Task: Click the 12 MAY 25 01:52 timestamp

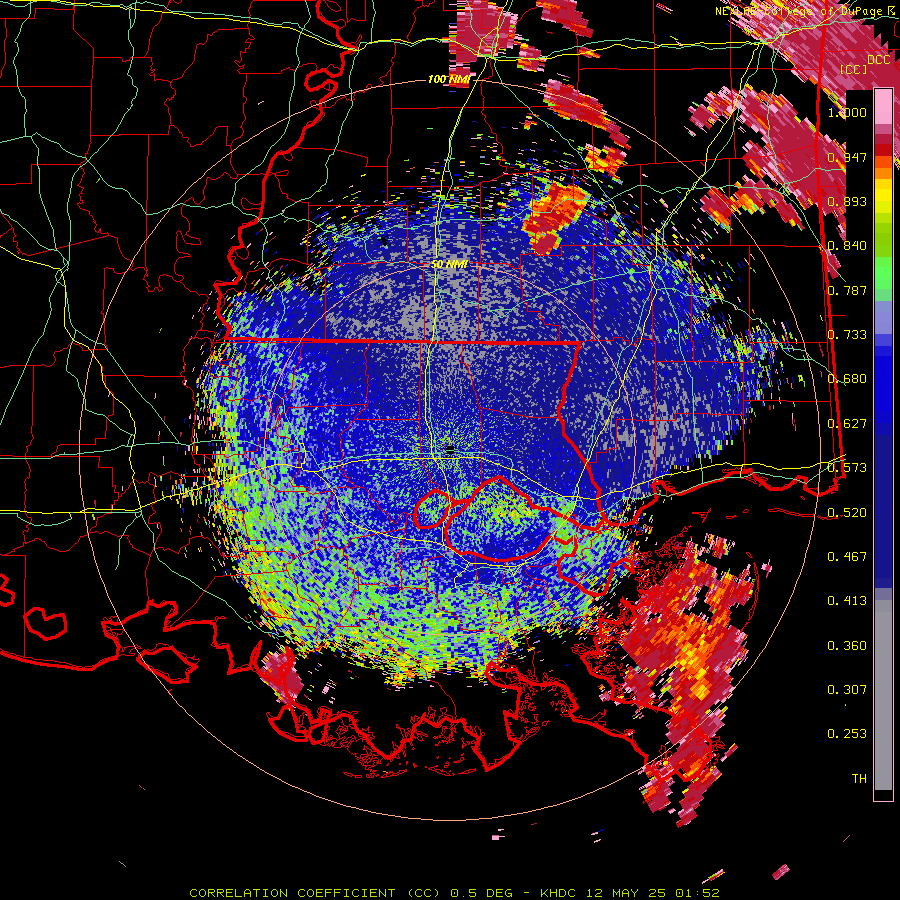Action: 653,893
